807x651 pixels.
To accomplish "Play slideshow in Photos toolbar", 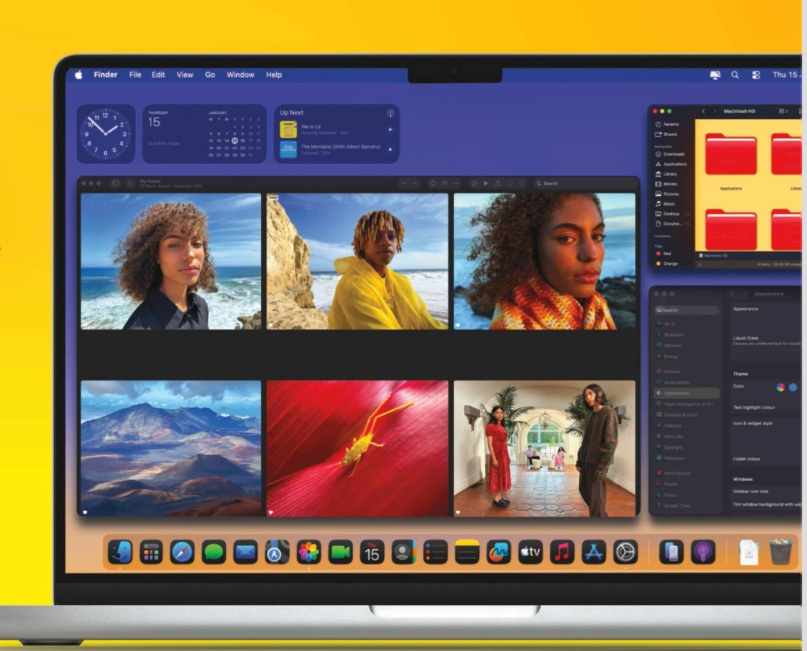I will (485, 183).
